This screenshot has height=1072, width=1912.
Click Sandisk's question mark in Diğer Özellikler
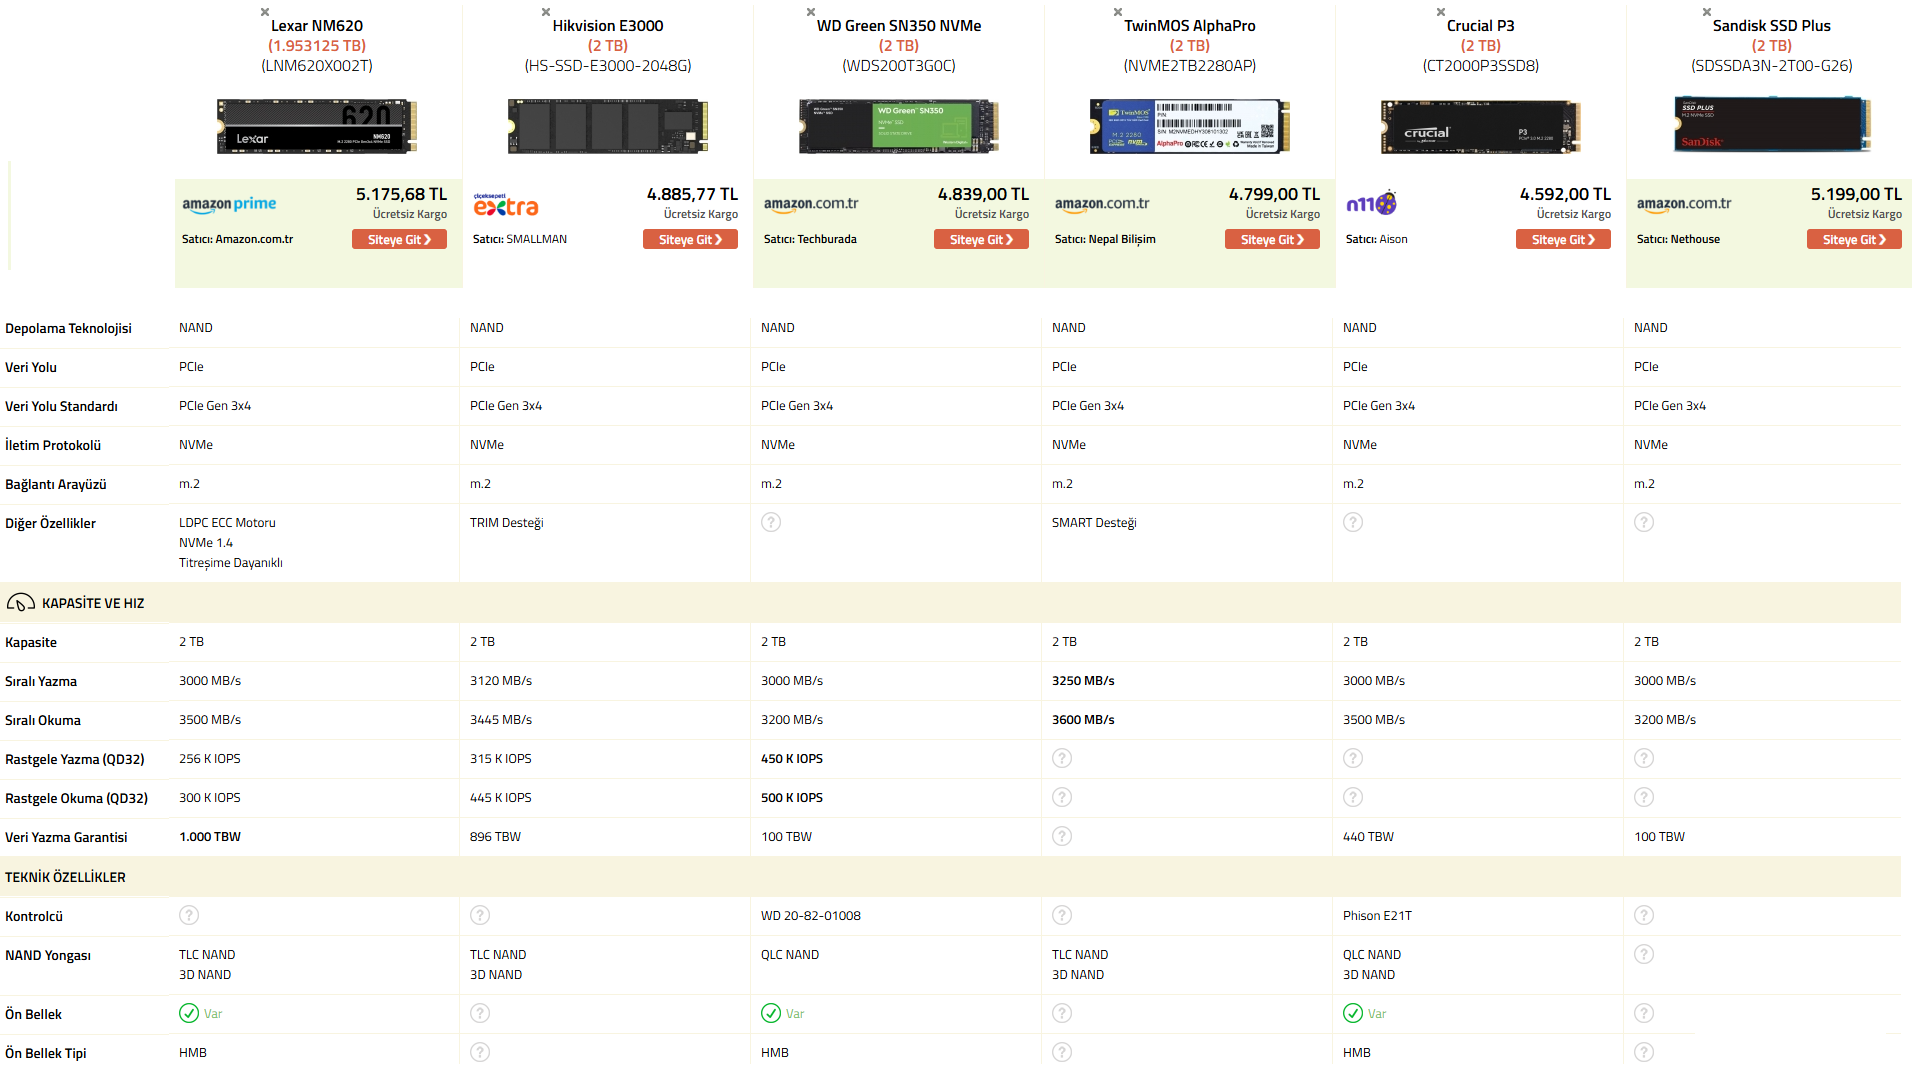point(1644,522)
